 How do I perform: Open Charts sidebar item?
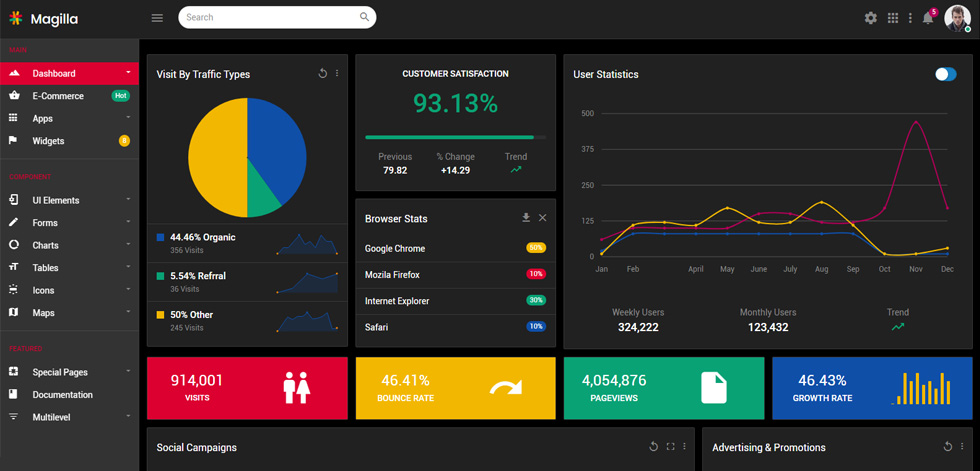point(69,245)
